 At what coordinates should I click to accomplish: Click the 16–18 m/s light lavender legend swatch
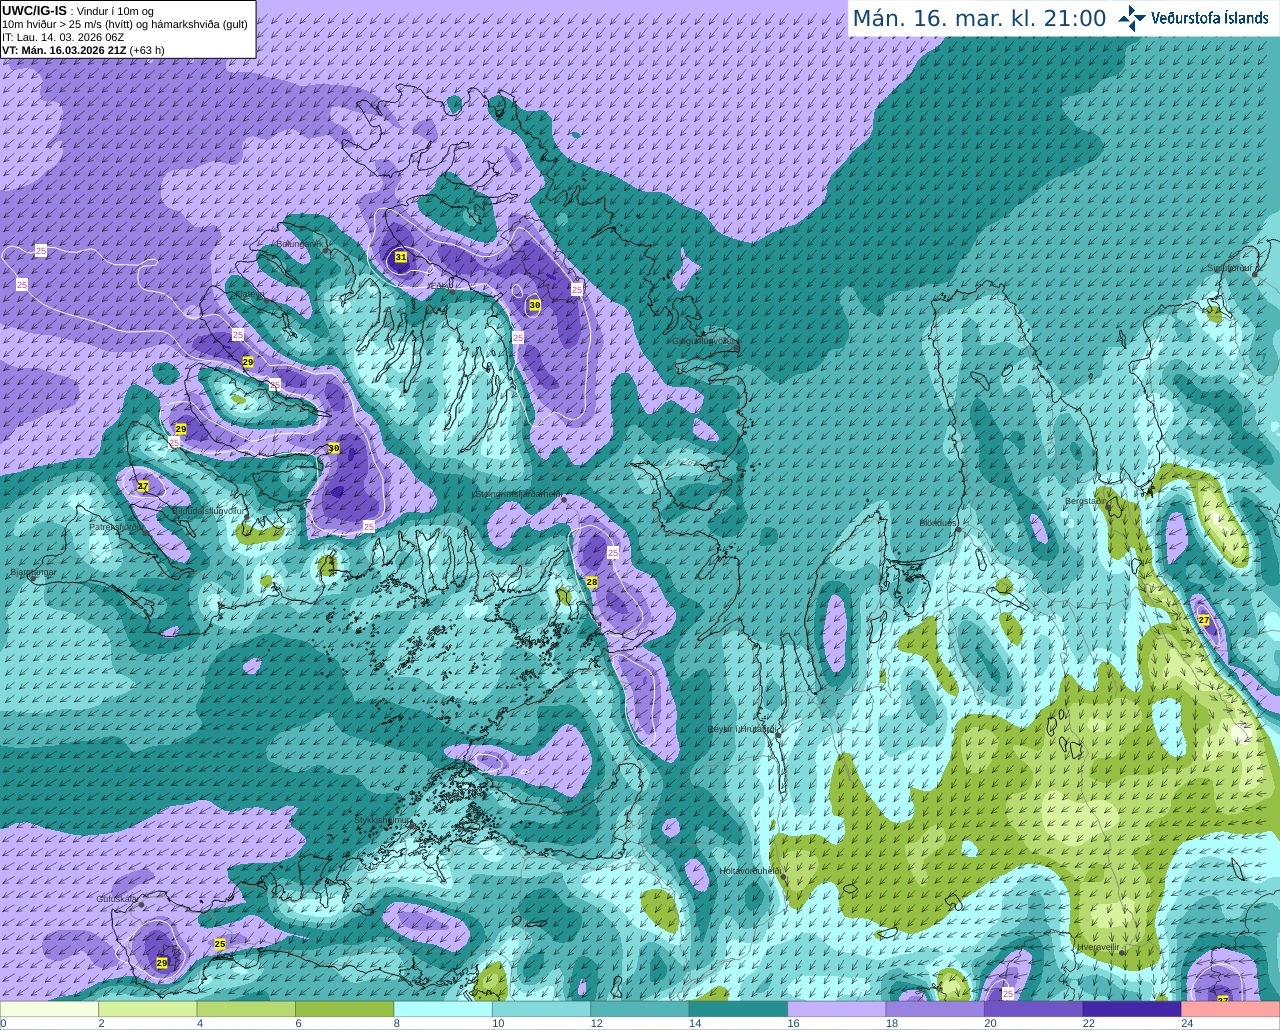click(837, 1009)
